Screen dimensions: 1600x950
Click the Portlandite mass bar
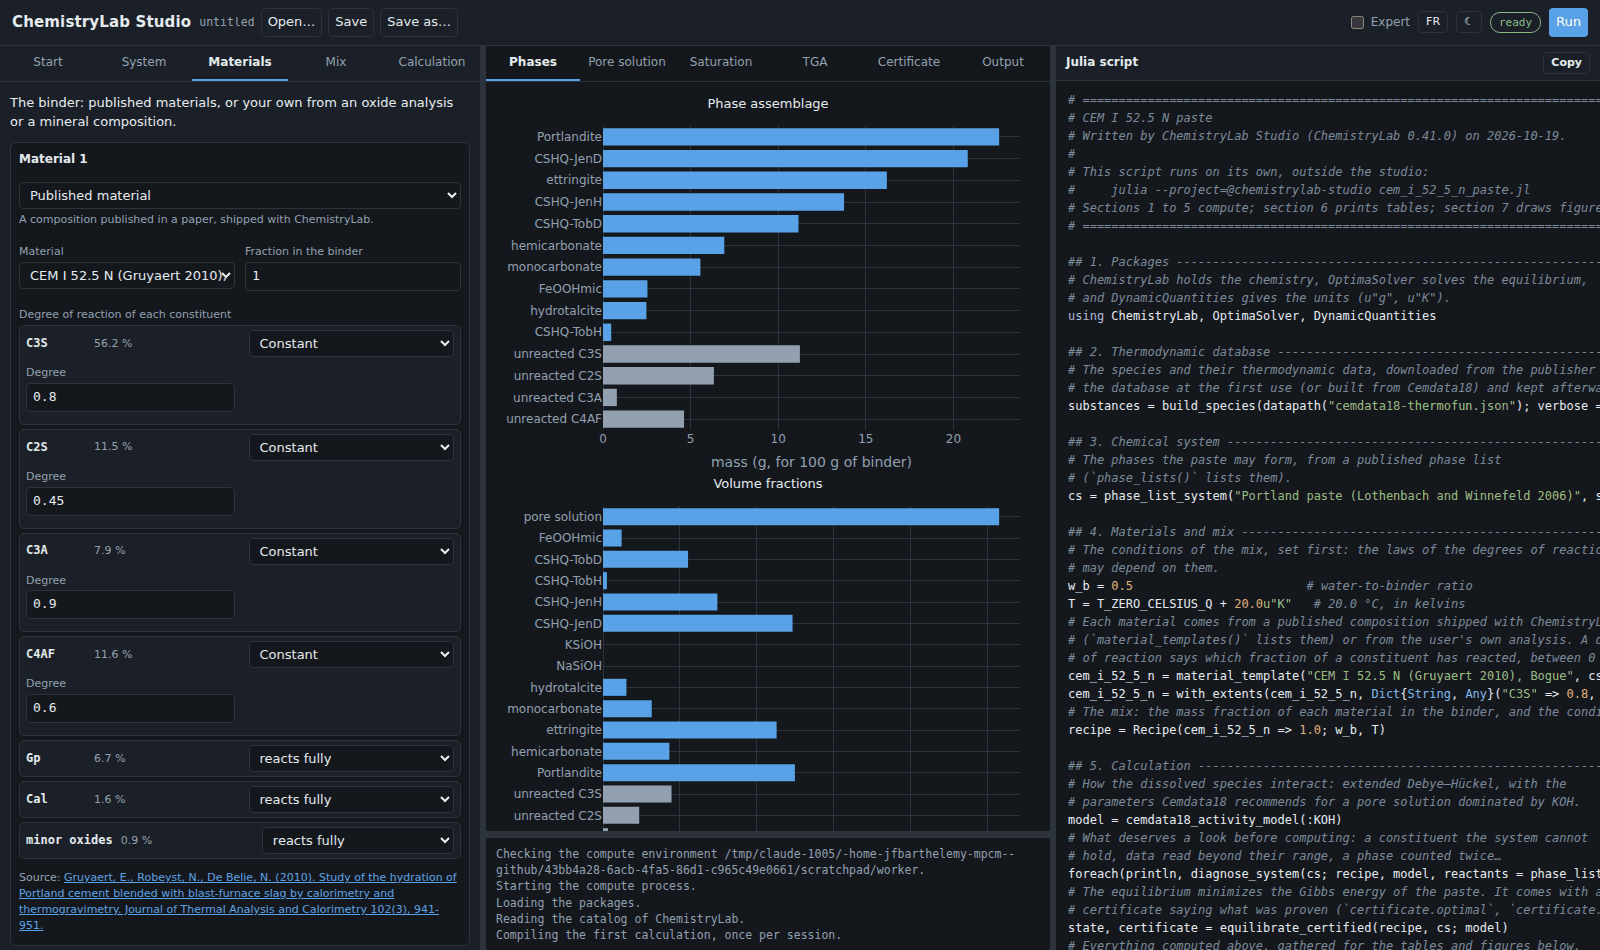point(801,137)
